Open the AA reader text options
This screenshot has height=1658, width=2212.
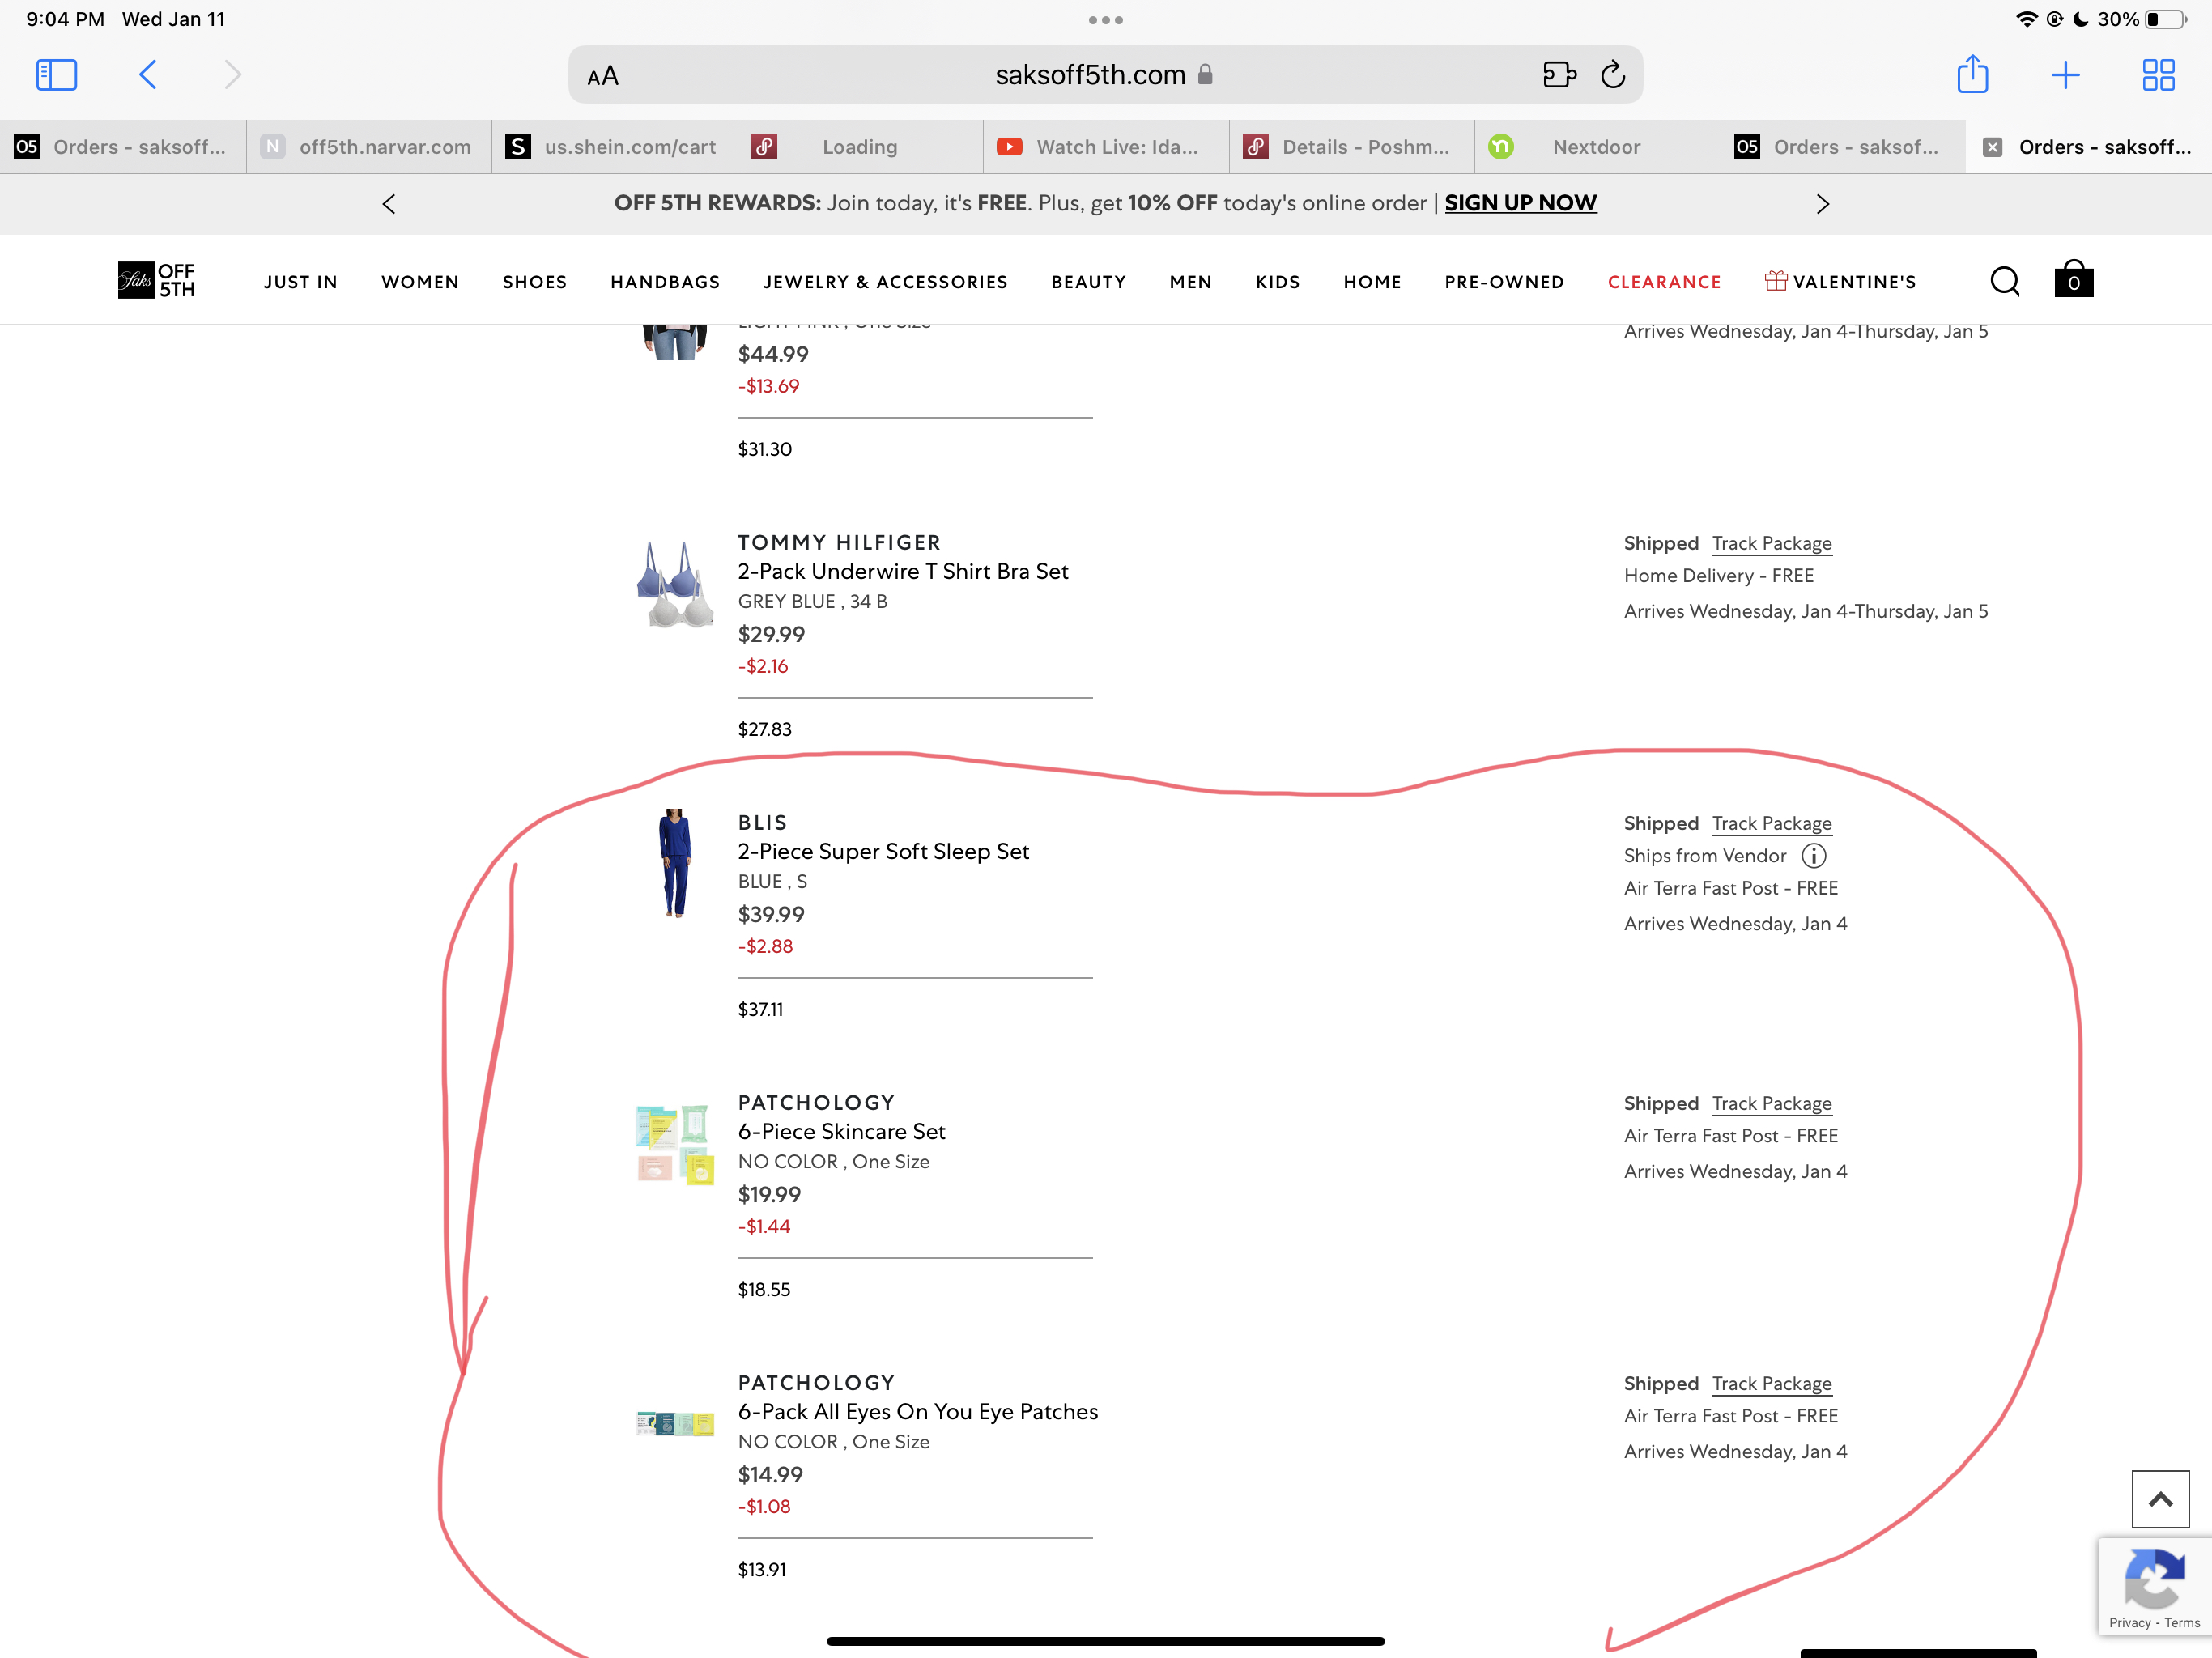603,76
